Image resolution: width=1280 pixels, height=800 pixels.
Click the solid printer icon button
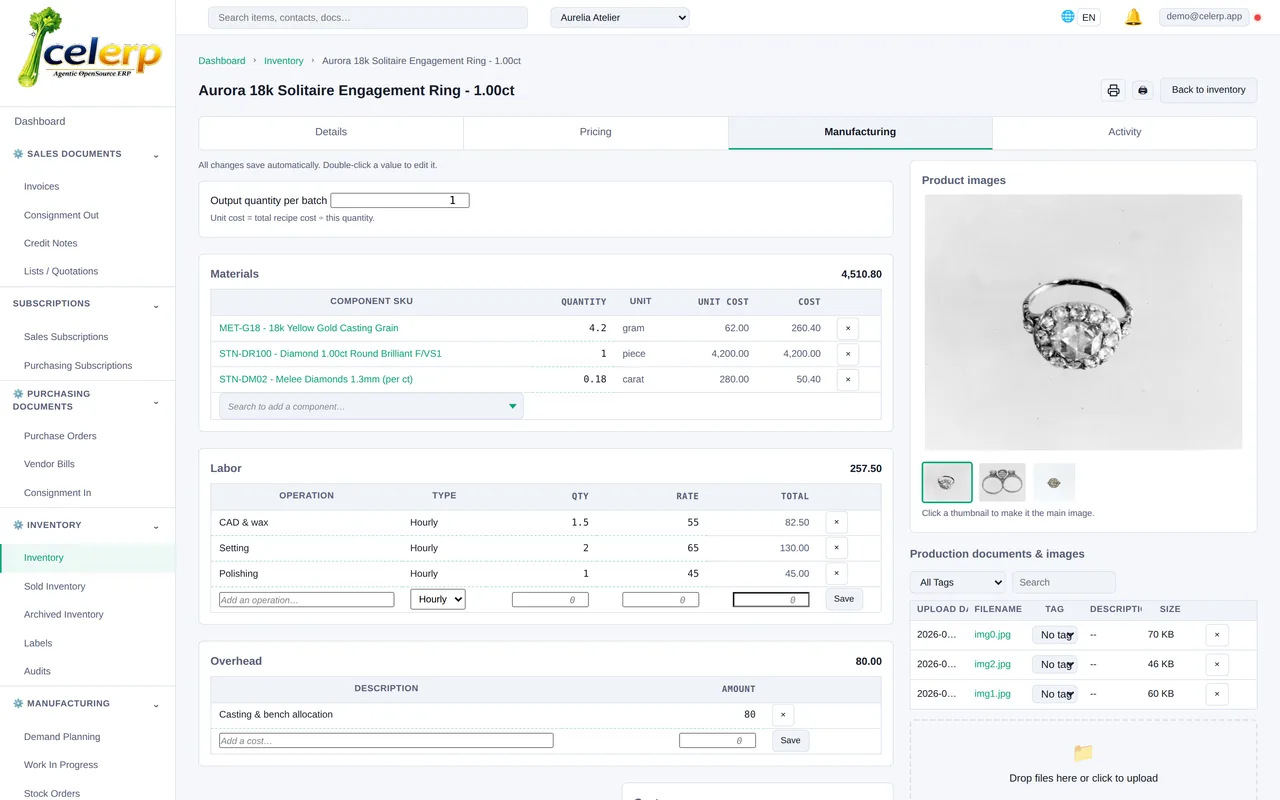1143,90
